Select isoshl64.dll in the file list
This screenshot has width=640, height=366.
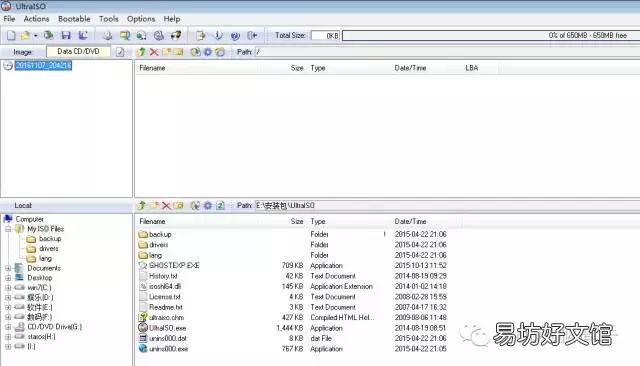[x=165, y=286]
